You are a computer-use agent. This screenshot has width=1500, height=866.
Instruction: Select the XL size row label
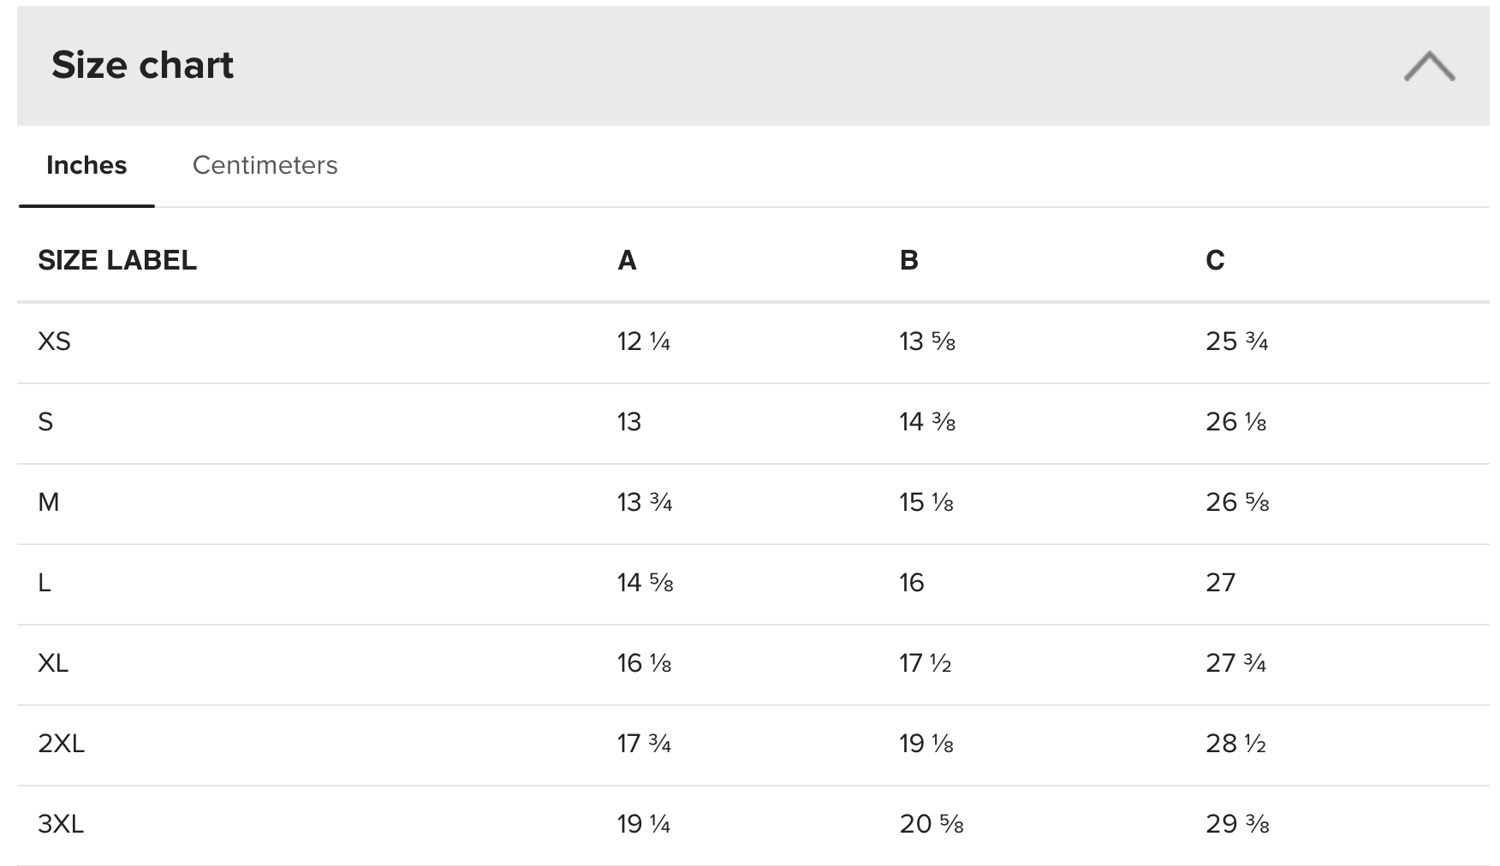53,663
